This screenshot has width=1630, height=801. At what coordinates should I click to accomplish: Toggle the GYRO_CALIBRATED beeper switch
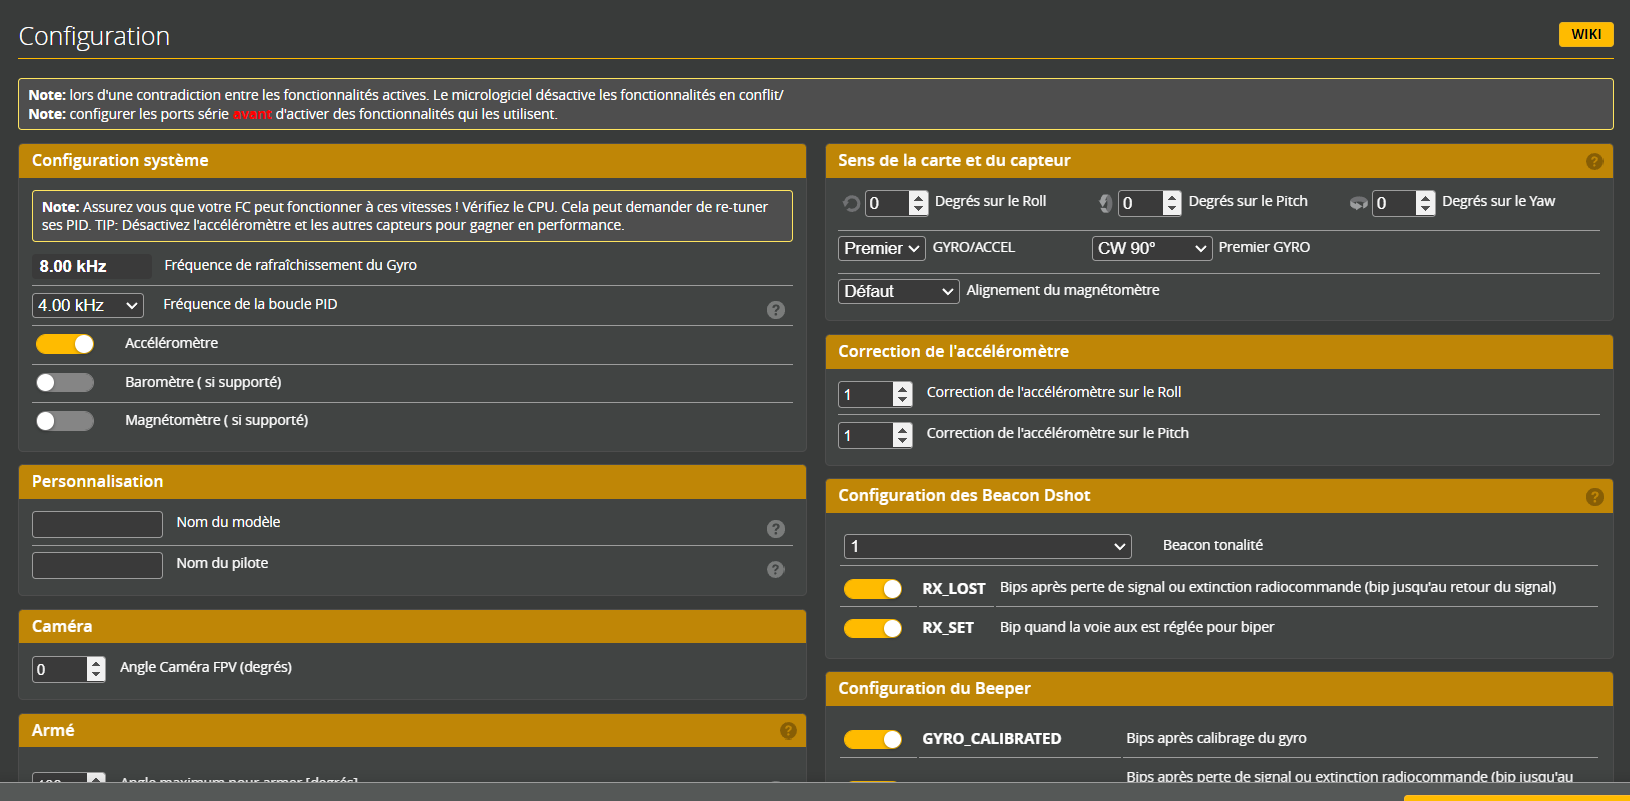click(872, 739)
